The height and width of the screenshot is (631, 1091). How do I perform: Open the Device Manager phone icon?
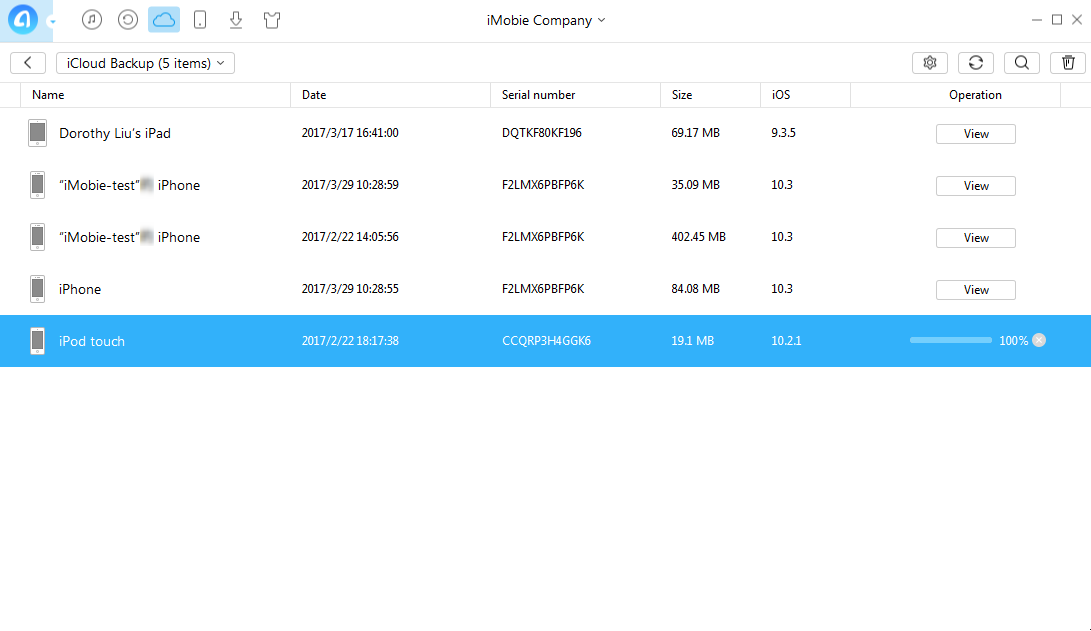200,19
